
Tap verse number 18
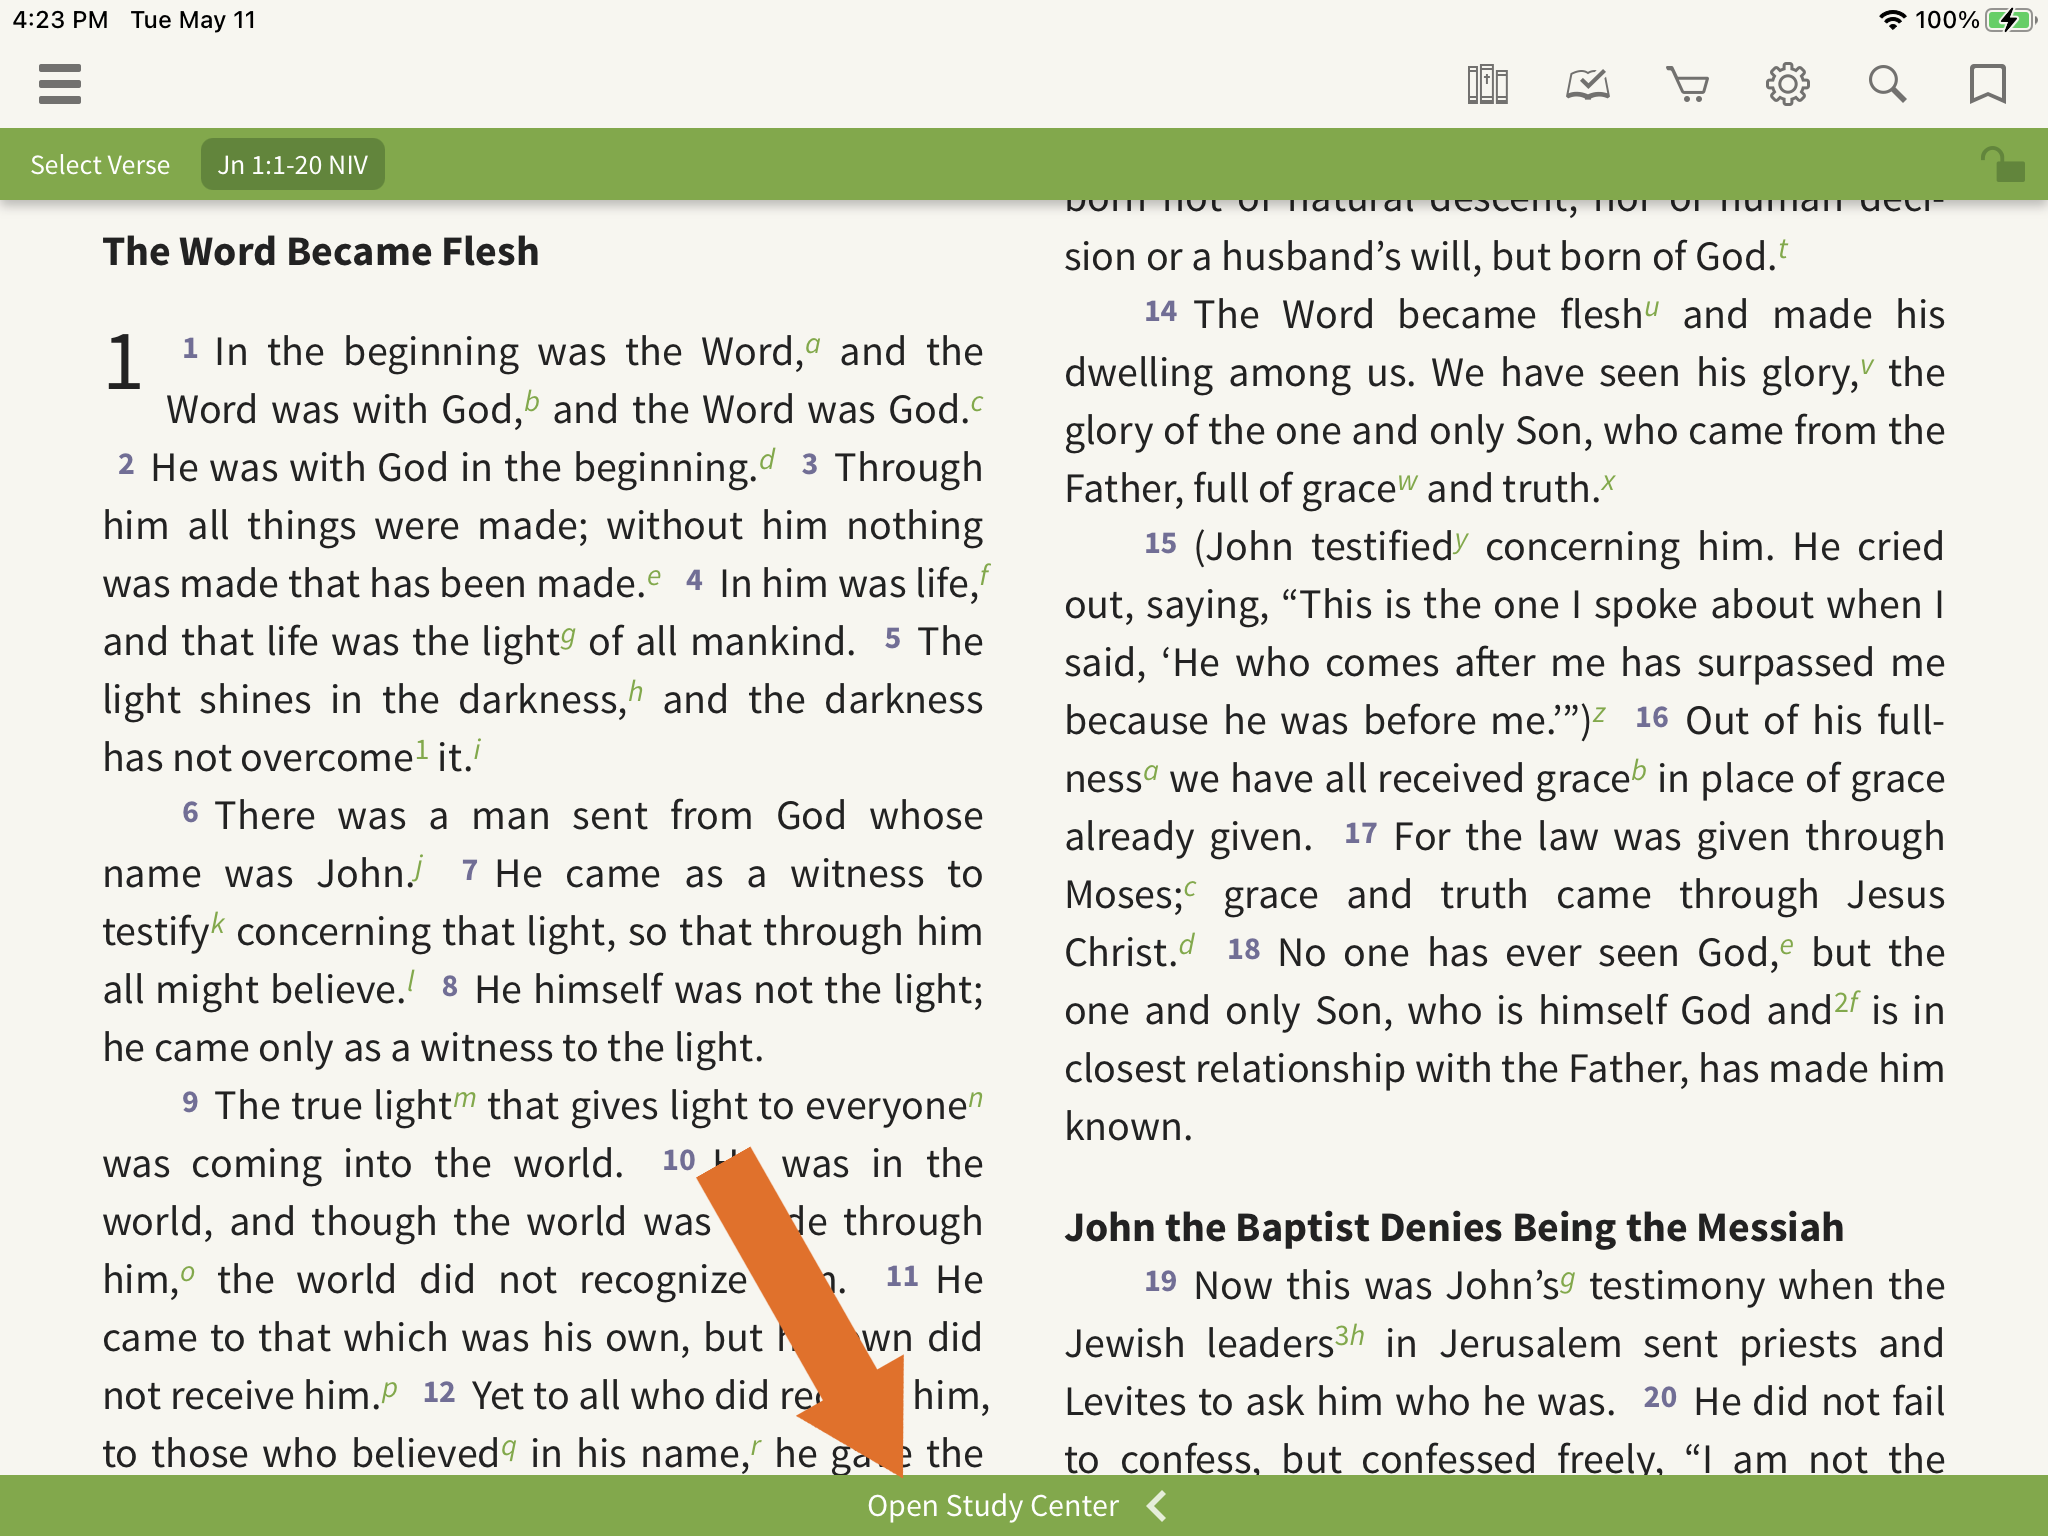(x=1244, y=949)
